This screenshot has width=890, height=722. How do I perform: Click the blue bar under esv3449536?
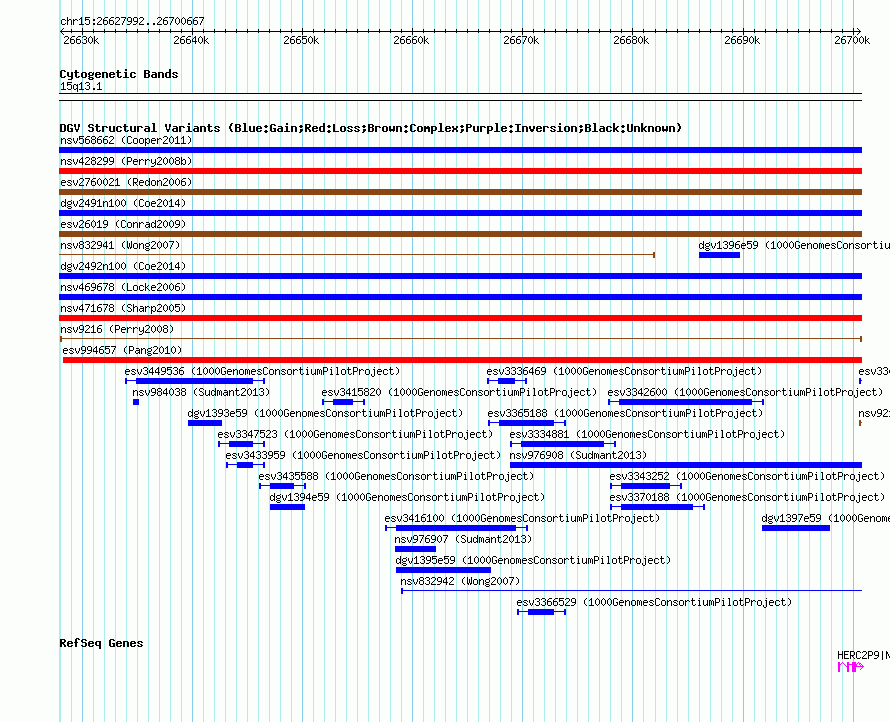[194, 381]
